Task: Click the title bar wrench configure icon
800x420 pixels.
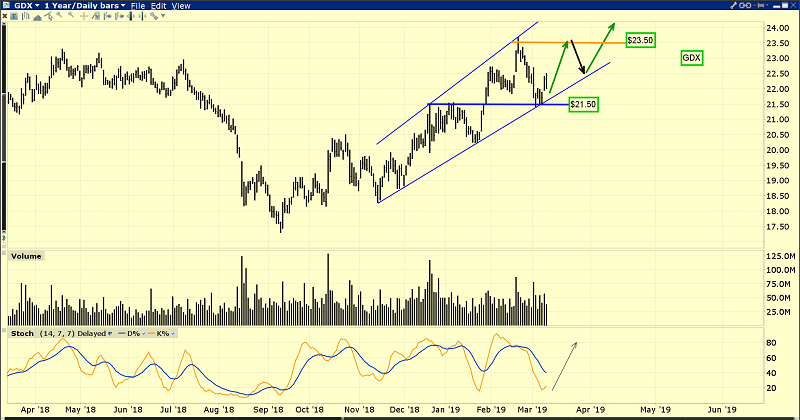Action: 734,5
